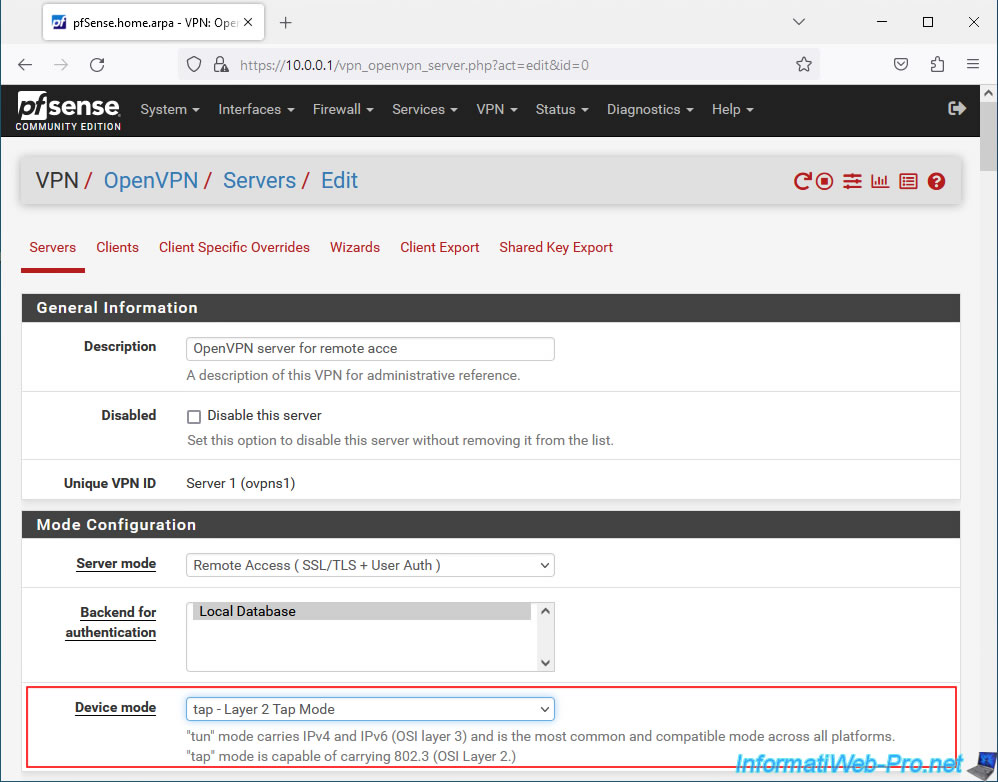The width and height of the screenshot is (998, 782).
Task: Expand the Interfaces menu
Action: 257,109
